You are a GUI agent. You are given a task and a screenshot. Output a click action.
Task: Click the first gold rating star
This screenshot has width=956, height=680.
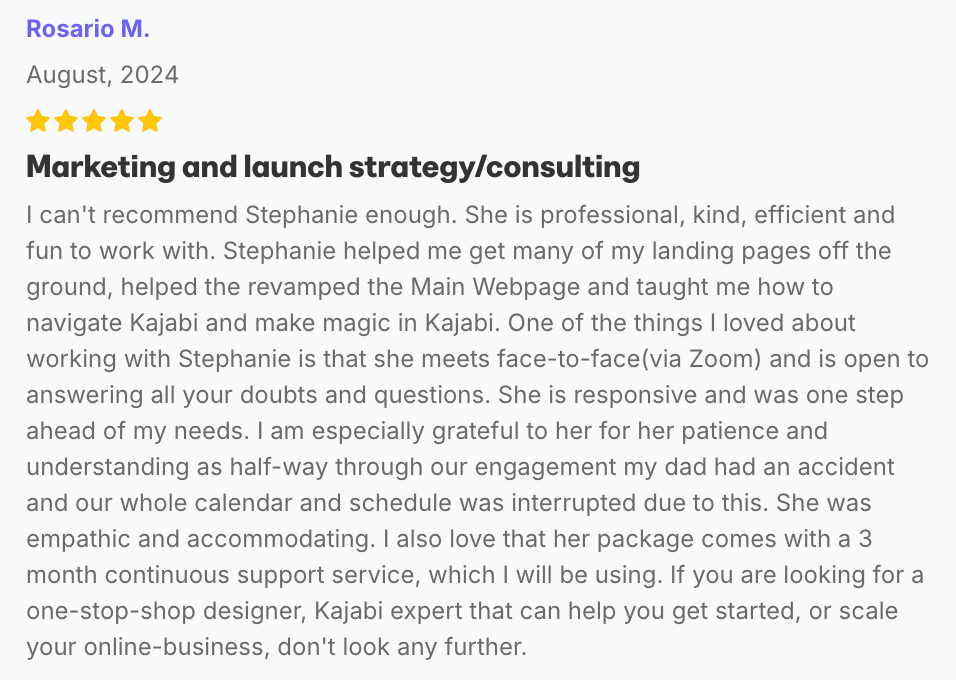(x=38, y=121)
